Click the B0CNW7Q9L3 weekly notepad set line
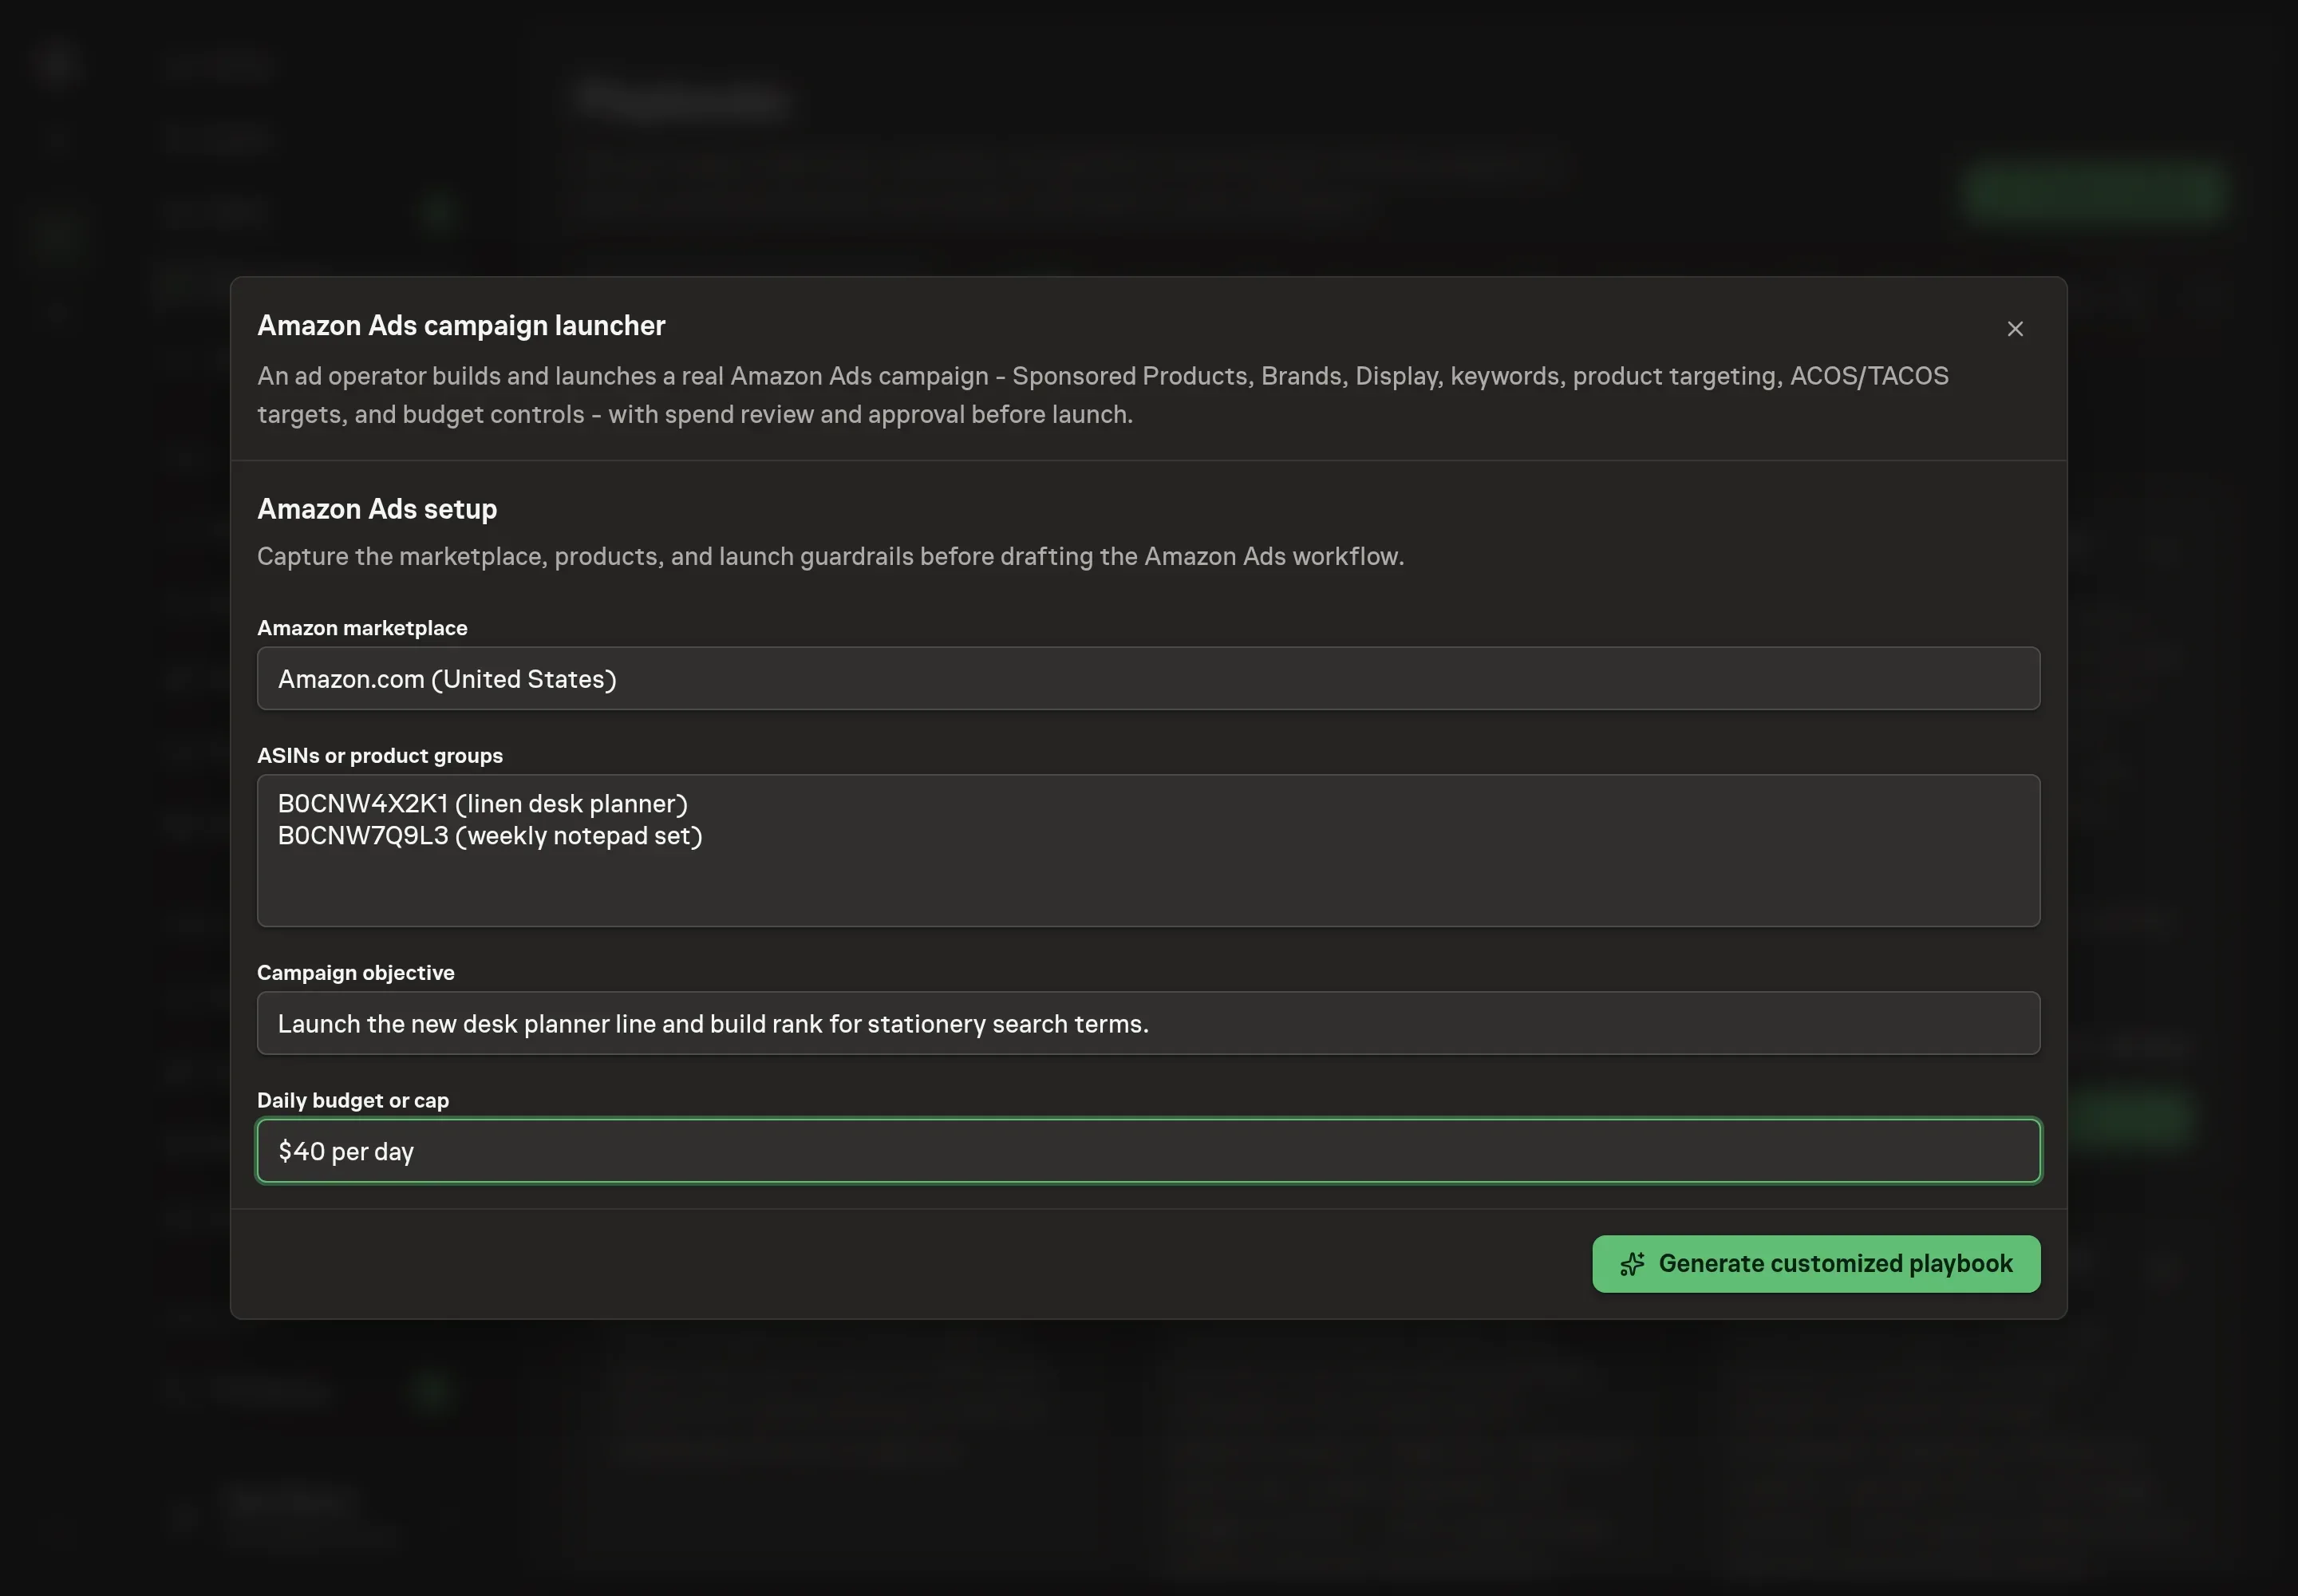This screenshot has height=1596, width=2298. click(490, 836)
